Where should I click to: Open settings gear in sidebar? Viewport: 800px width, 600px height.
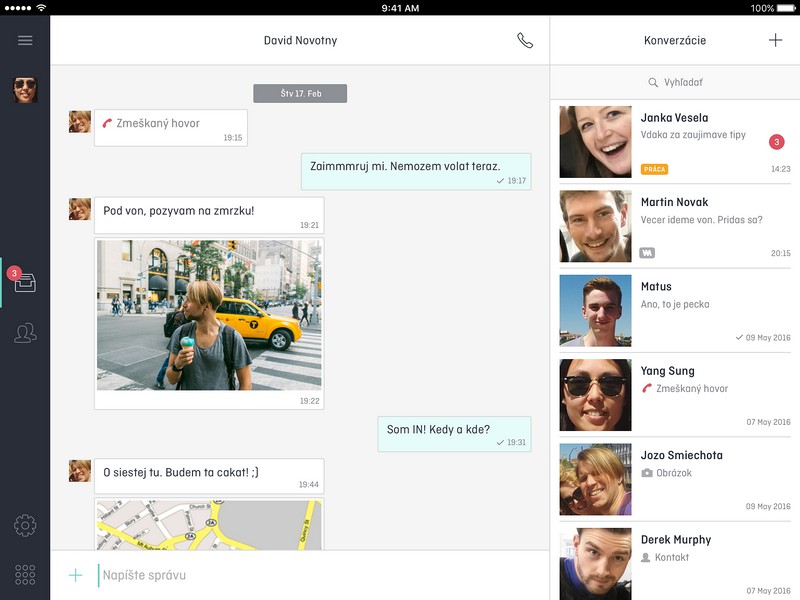pos(25,525)
